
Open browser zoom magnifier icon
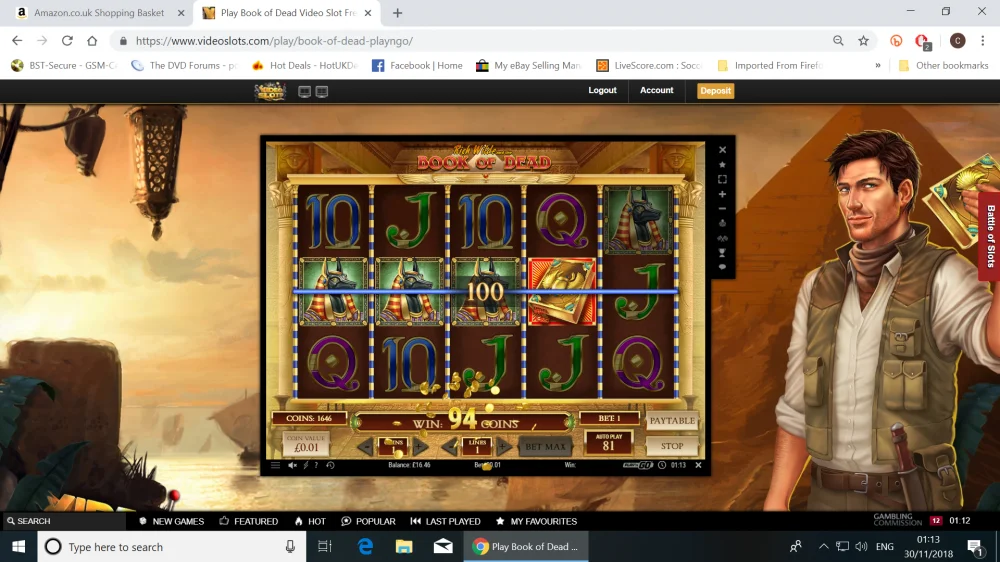838,41
